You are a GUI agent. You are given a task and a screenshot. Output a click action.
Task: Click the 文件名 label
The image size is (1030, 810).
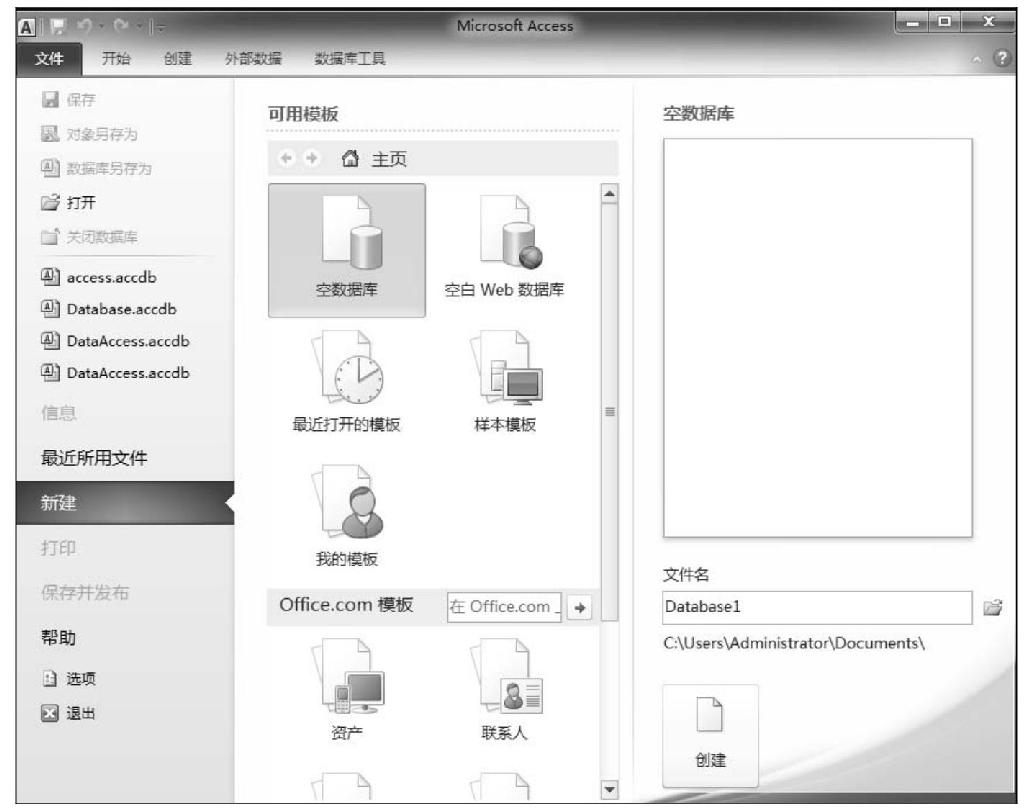coord(686,575)
